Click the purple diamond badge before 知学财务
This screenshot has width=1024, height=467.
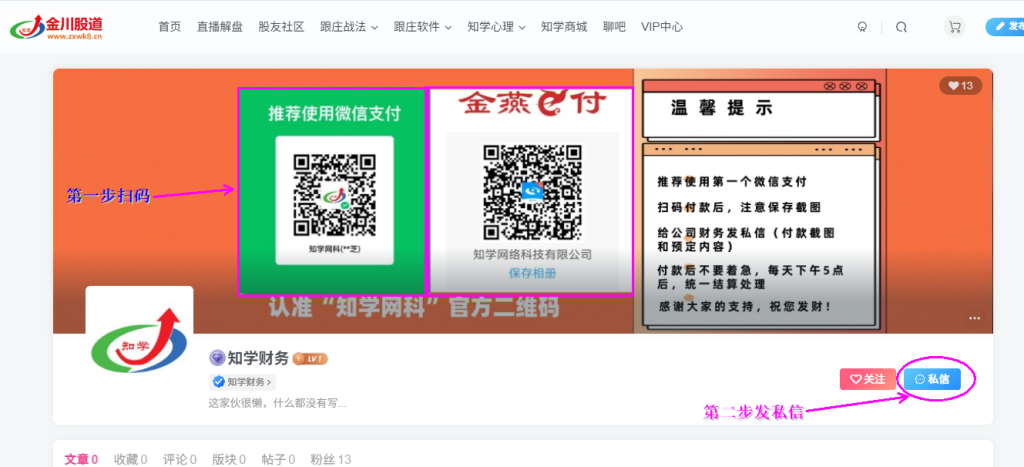click(x=217, y=358)
